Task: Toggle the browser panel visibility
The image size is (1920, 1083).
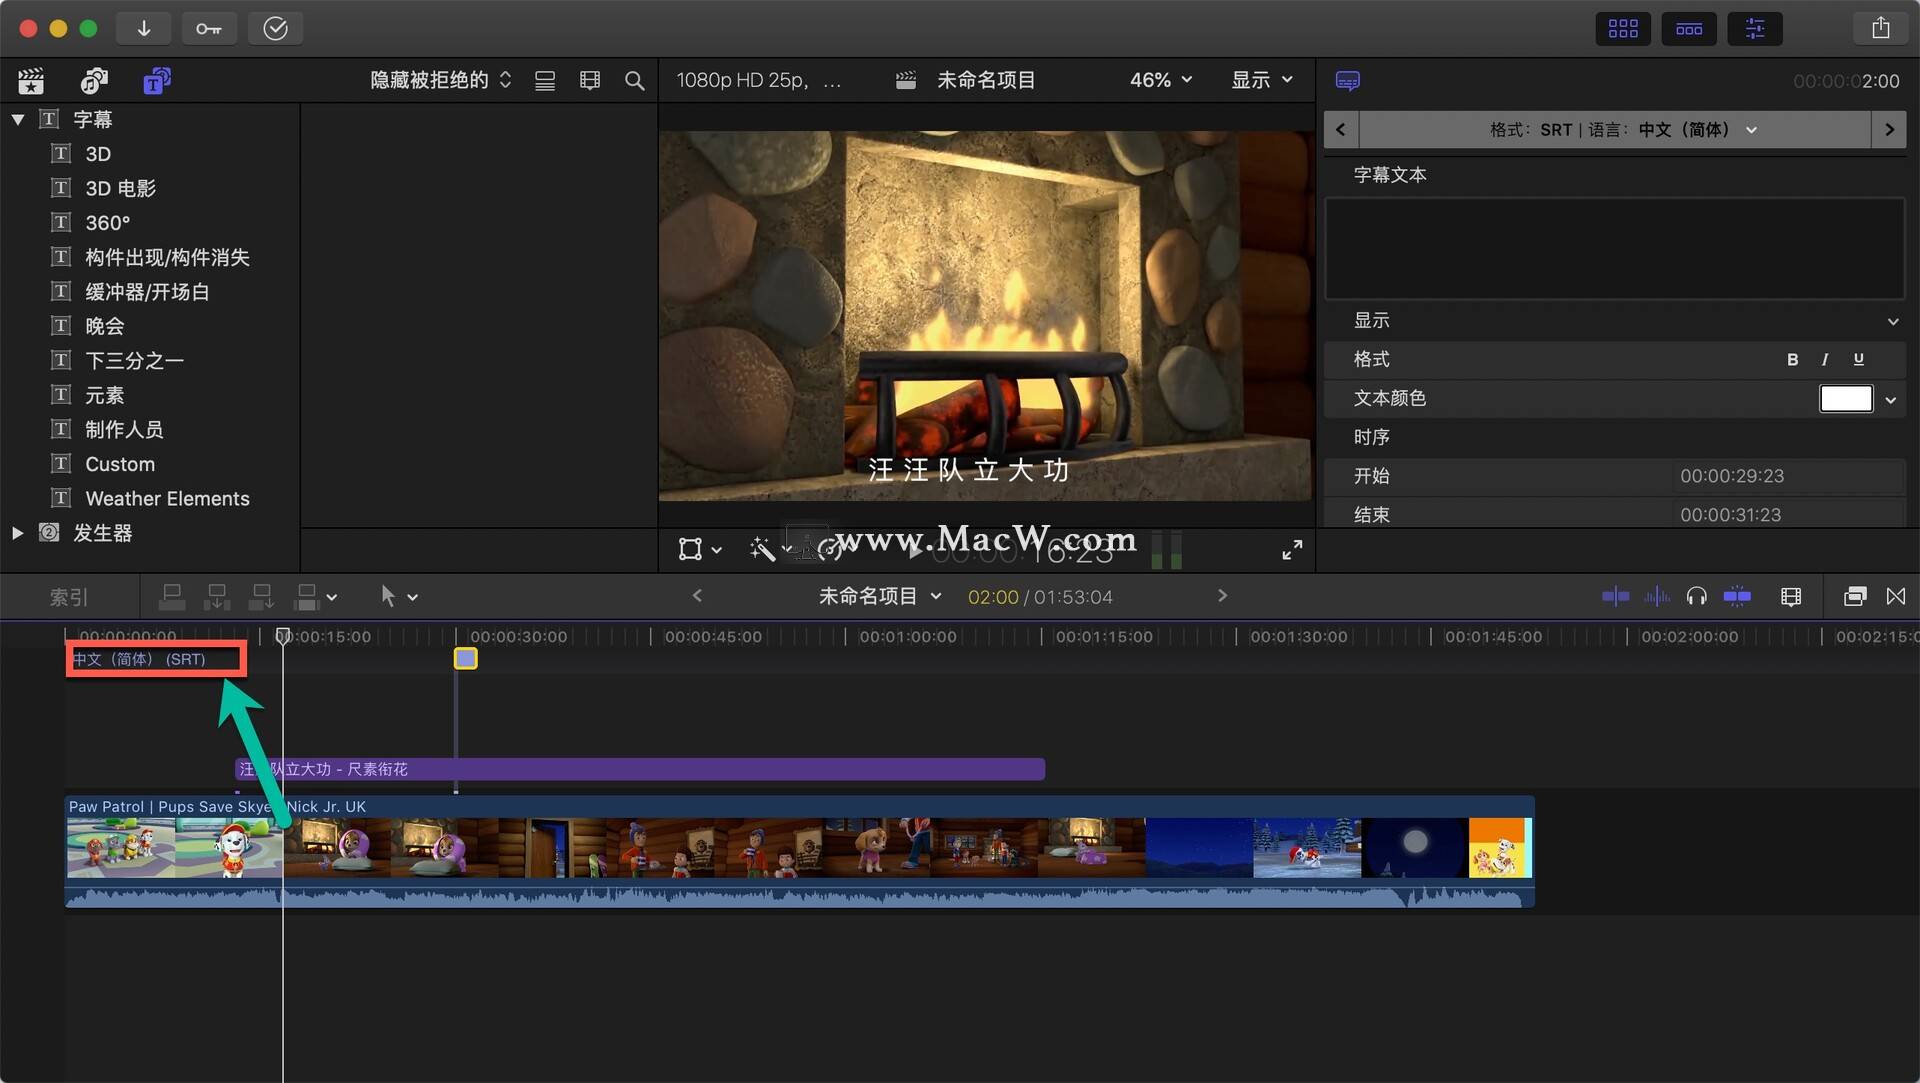Action: coord(1622,29)
